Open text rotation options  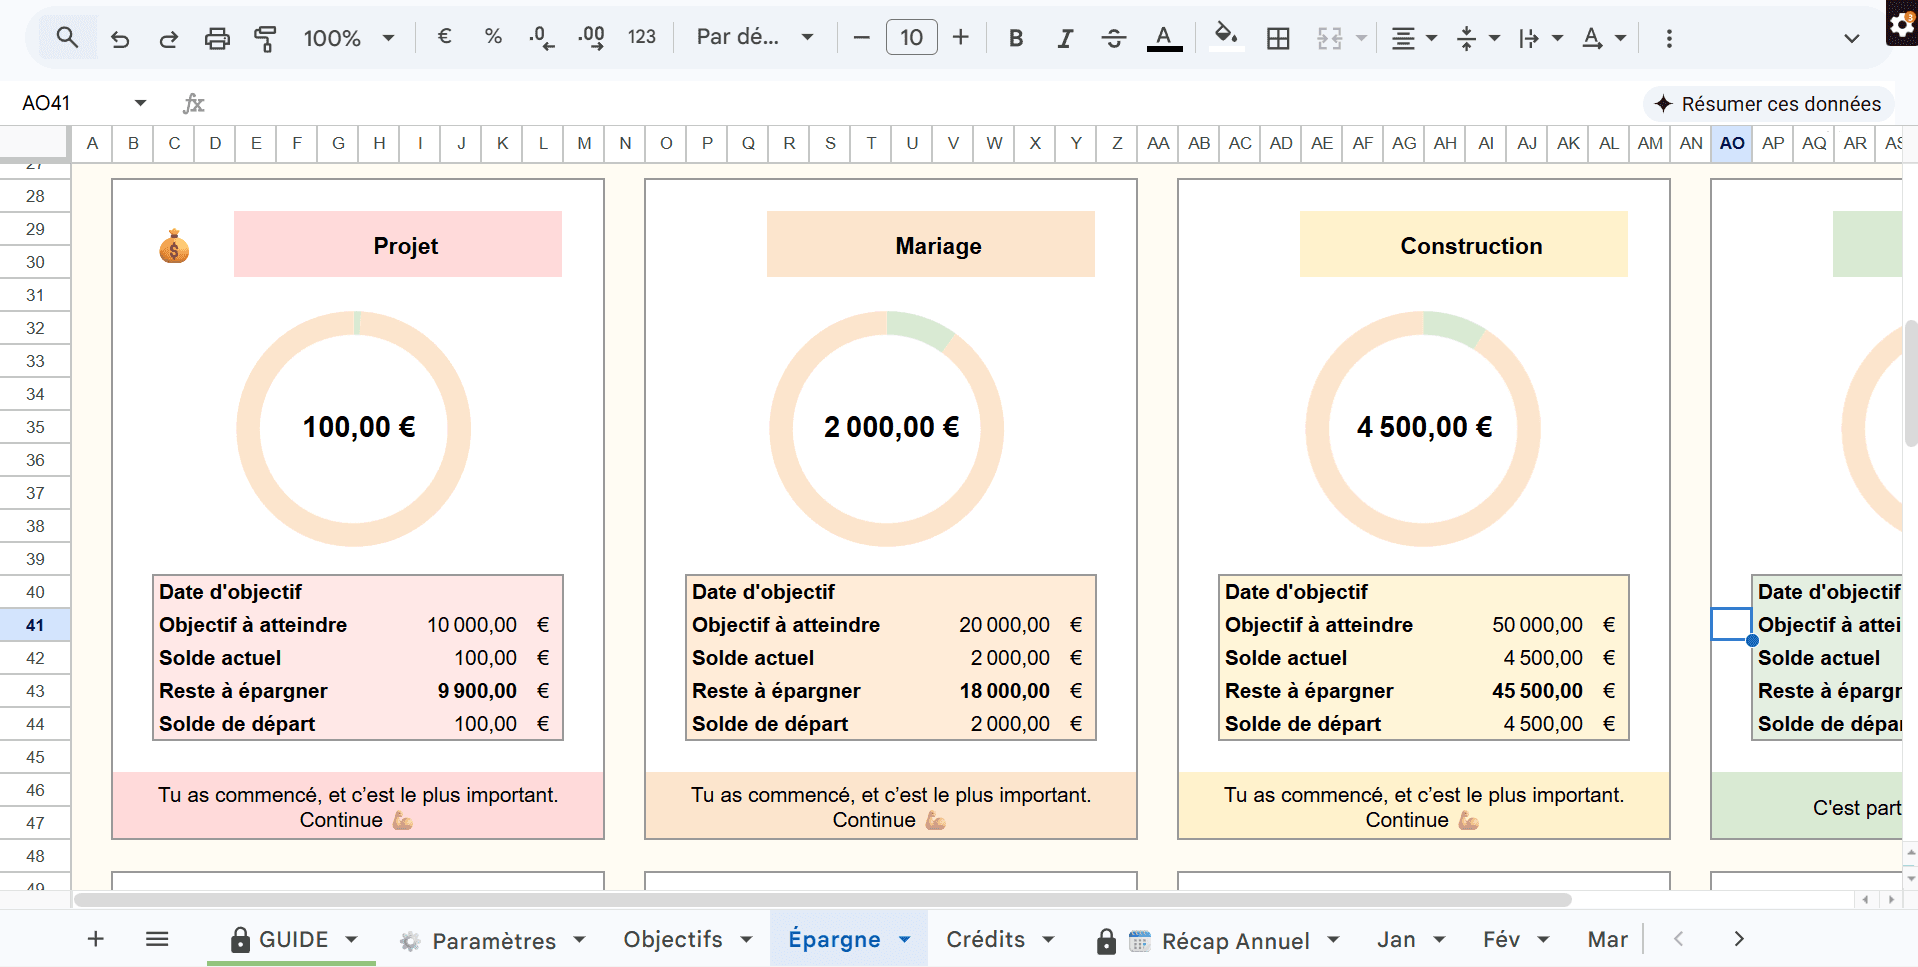click(x=1604, y=38)
